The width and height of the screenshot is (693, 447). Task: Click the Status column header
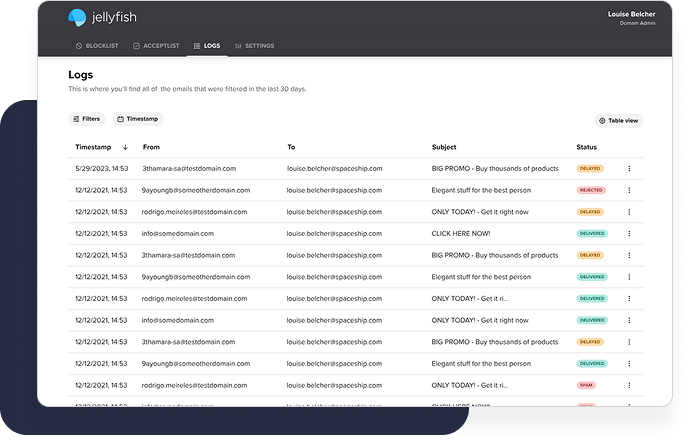(586, 147)
